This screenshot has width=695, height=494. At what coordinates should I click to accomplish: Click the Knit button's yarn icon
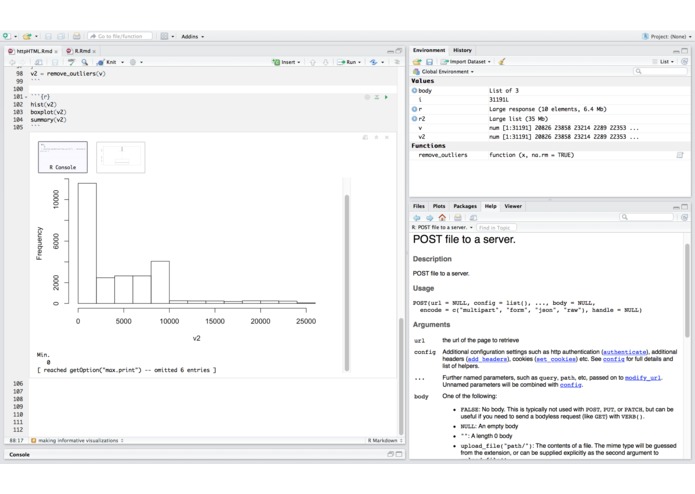[x=101, y=62]
